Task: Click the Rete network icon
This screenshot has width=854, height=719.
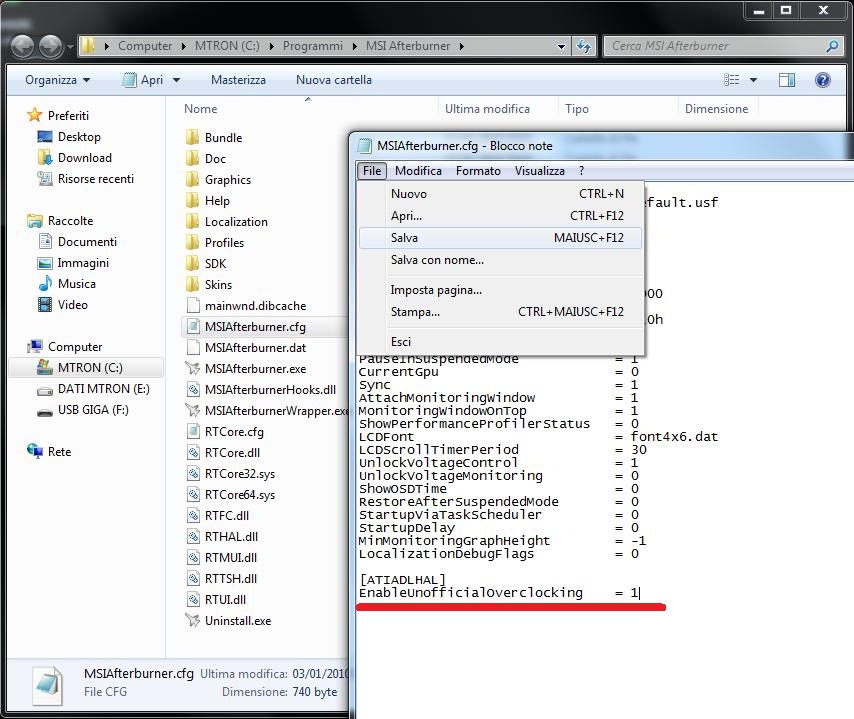Action: click(34, 451)
